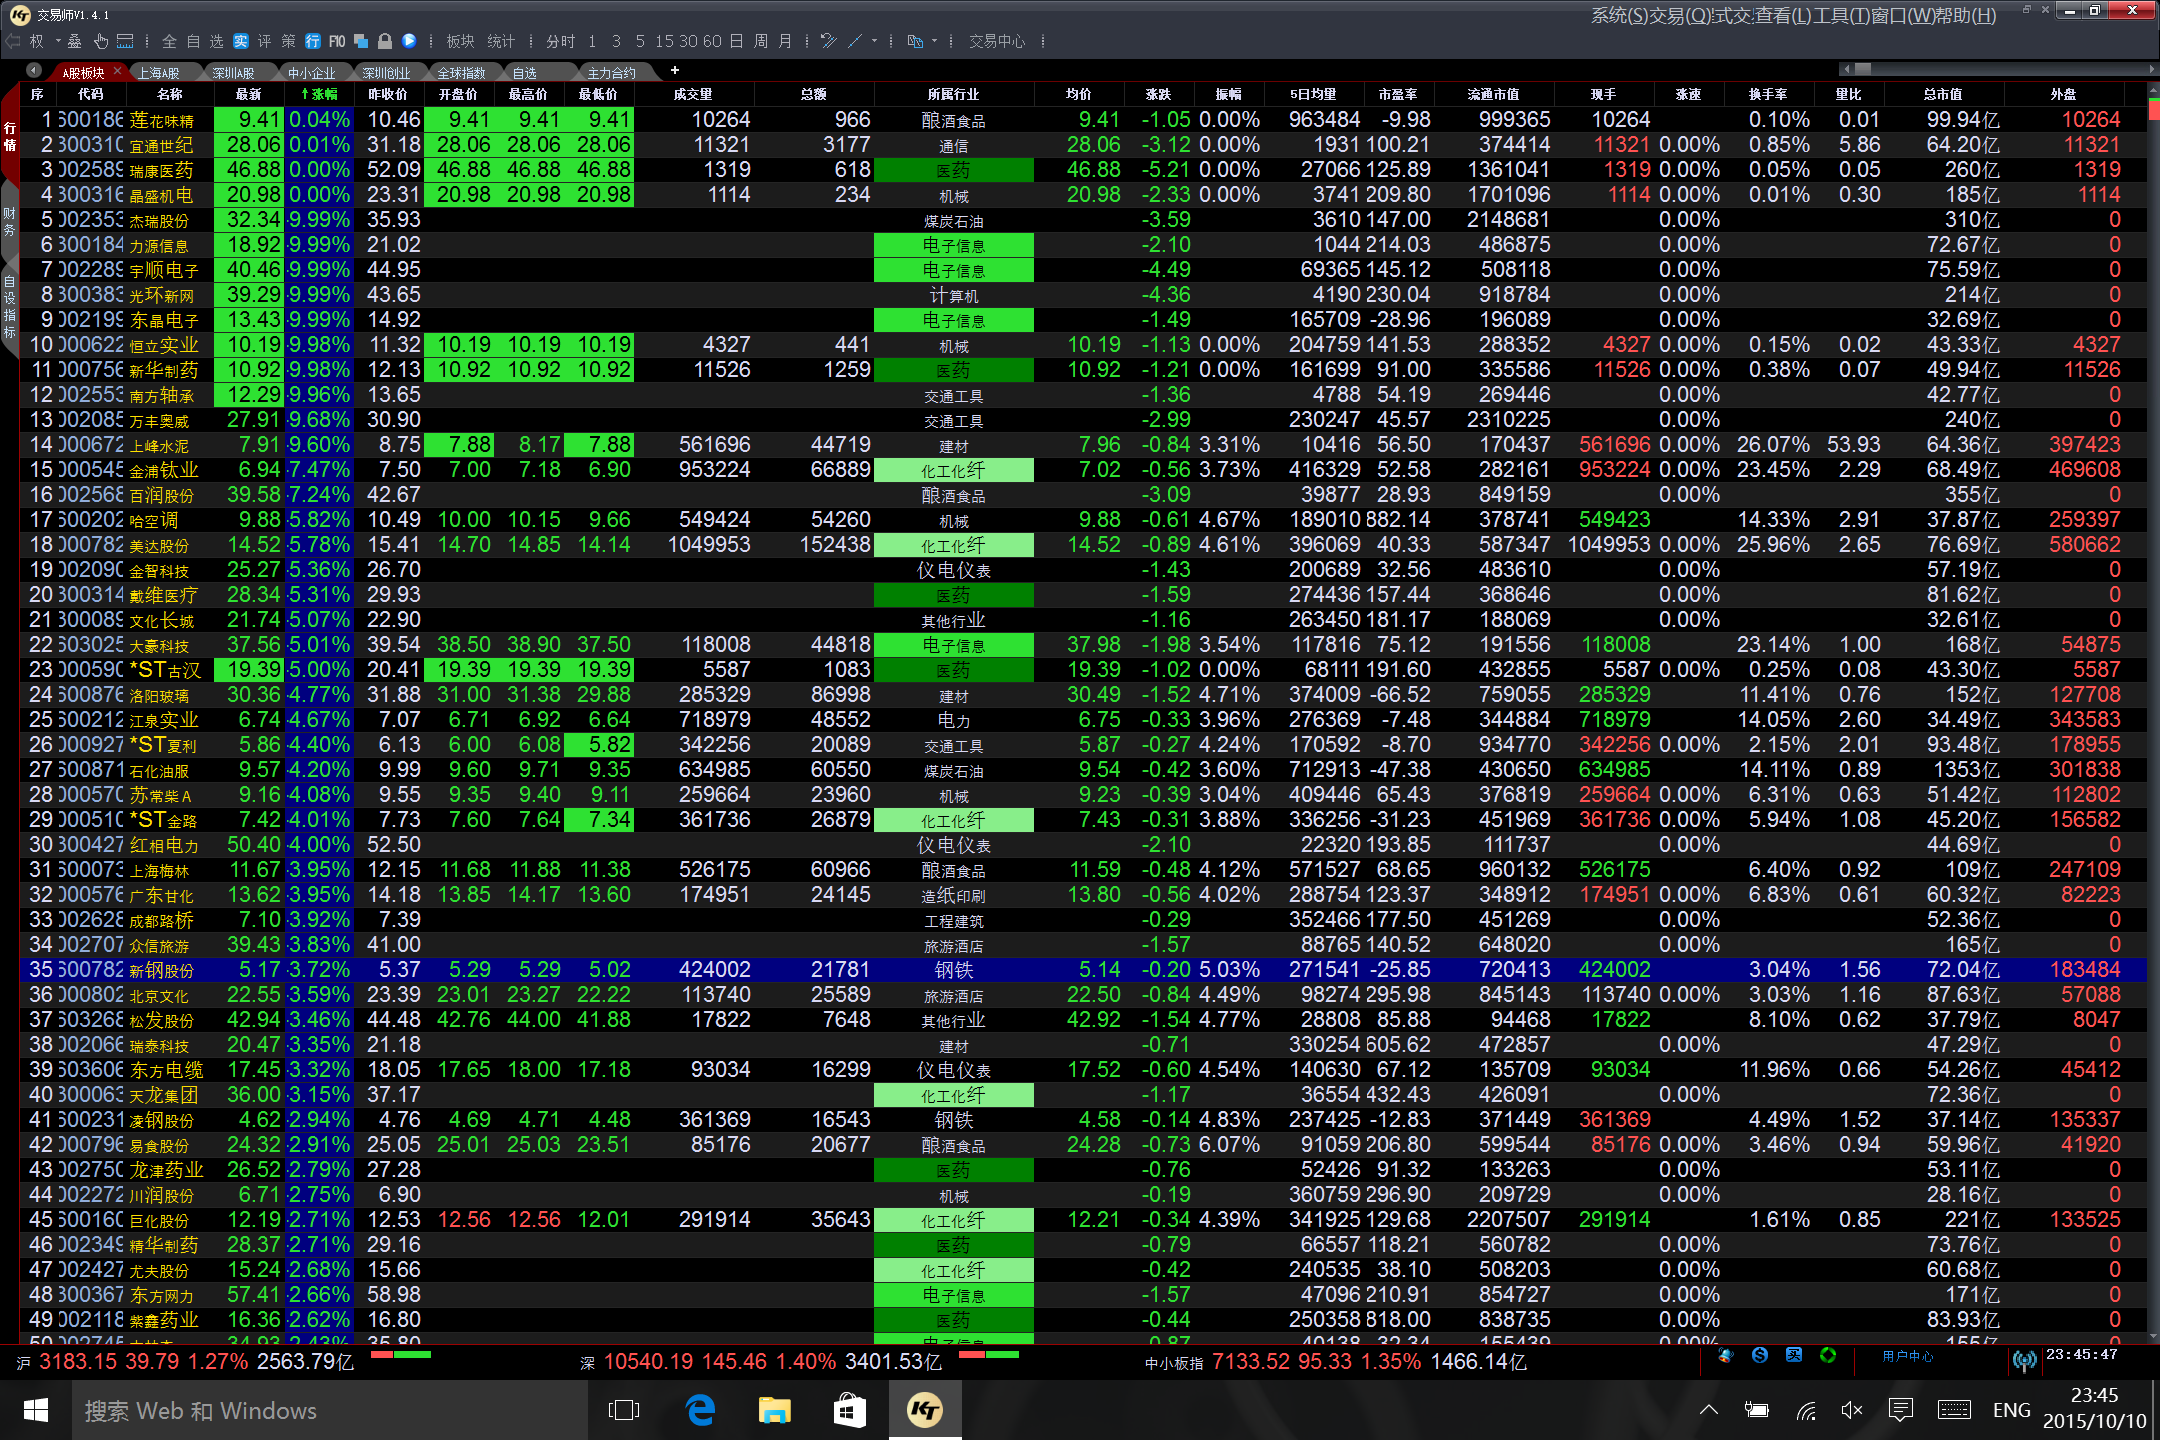This screenshot has height=1440, width=2160.
Task: Toggle the 日 daily chart period
Action: tap(736, 41)
